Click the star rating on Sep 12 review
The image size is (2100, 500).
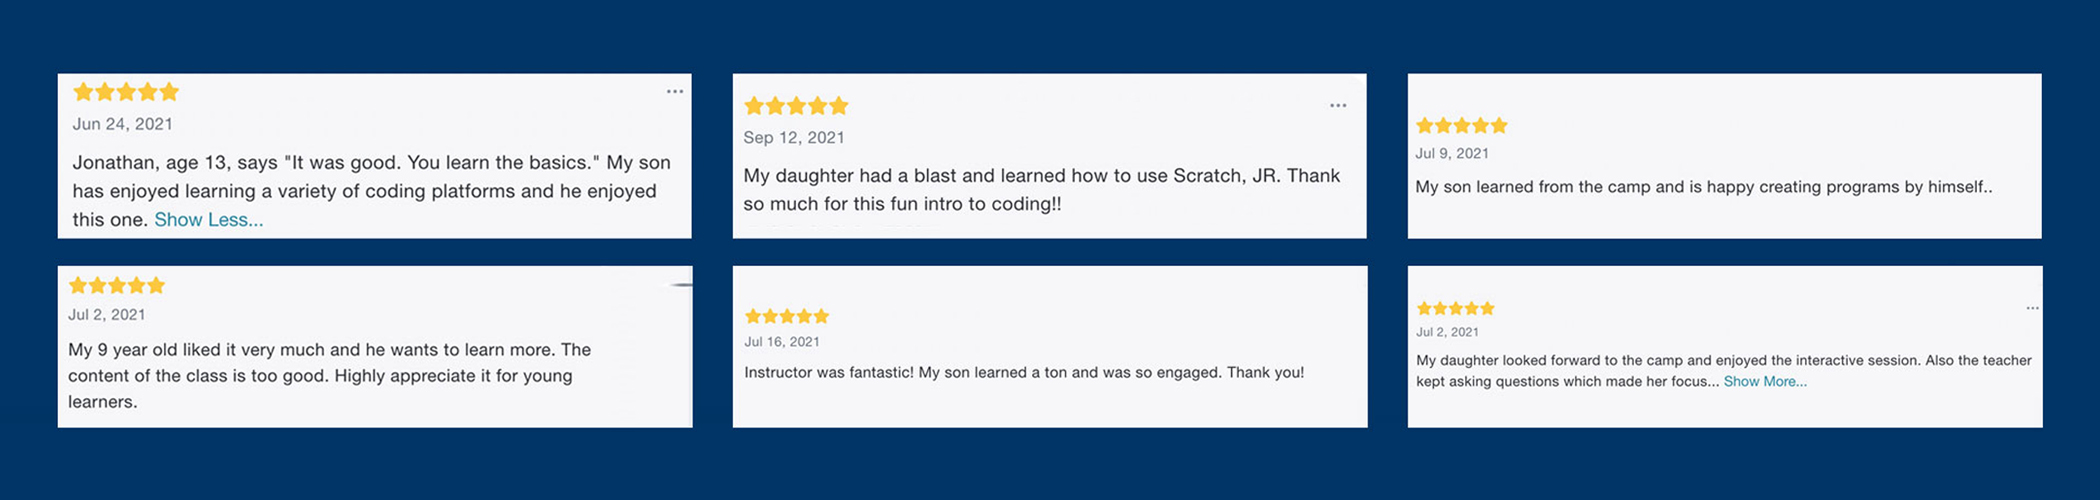tap(796, 106)
